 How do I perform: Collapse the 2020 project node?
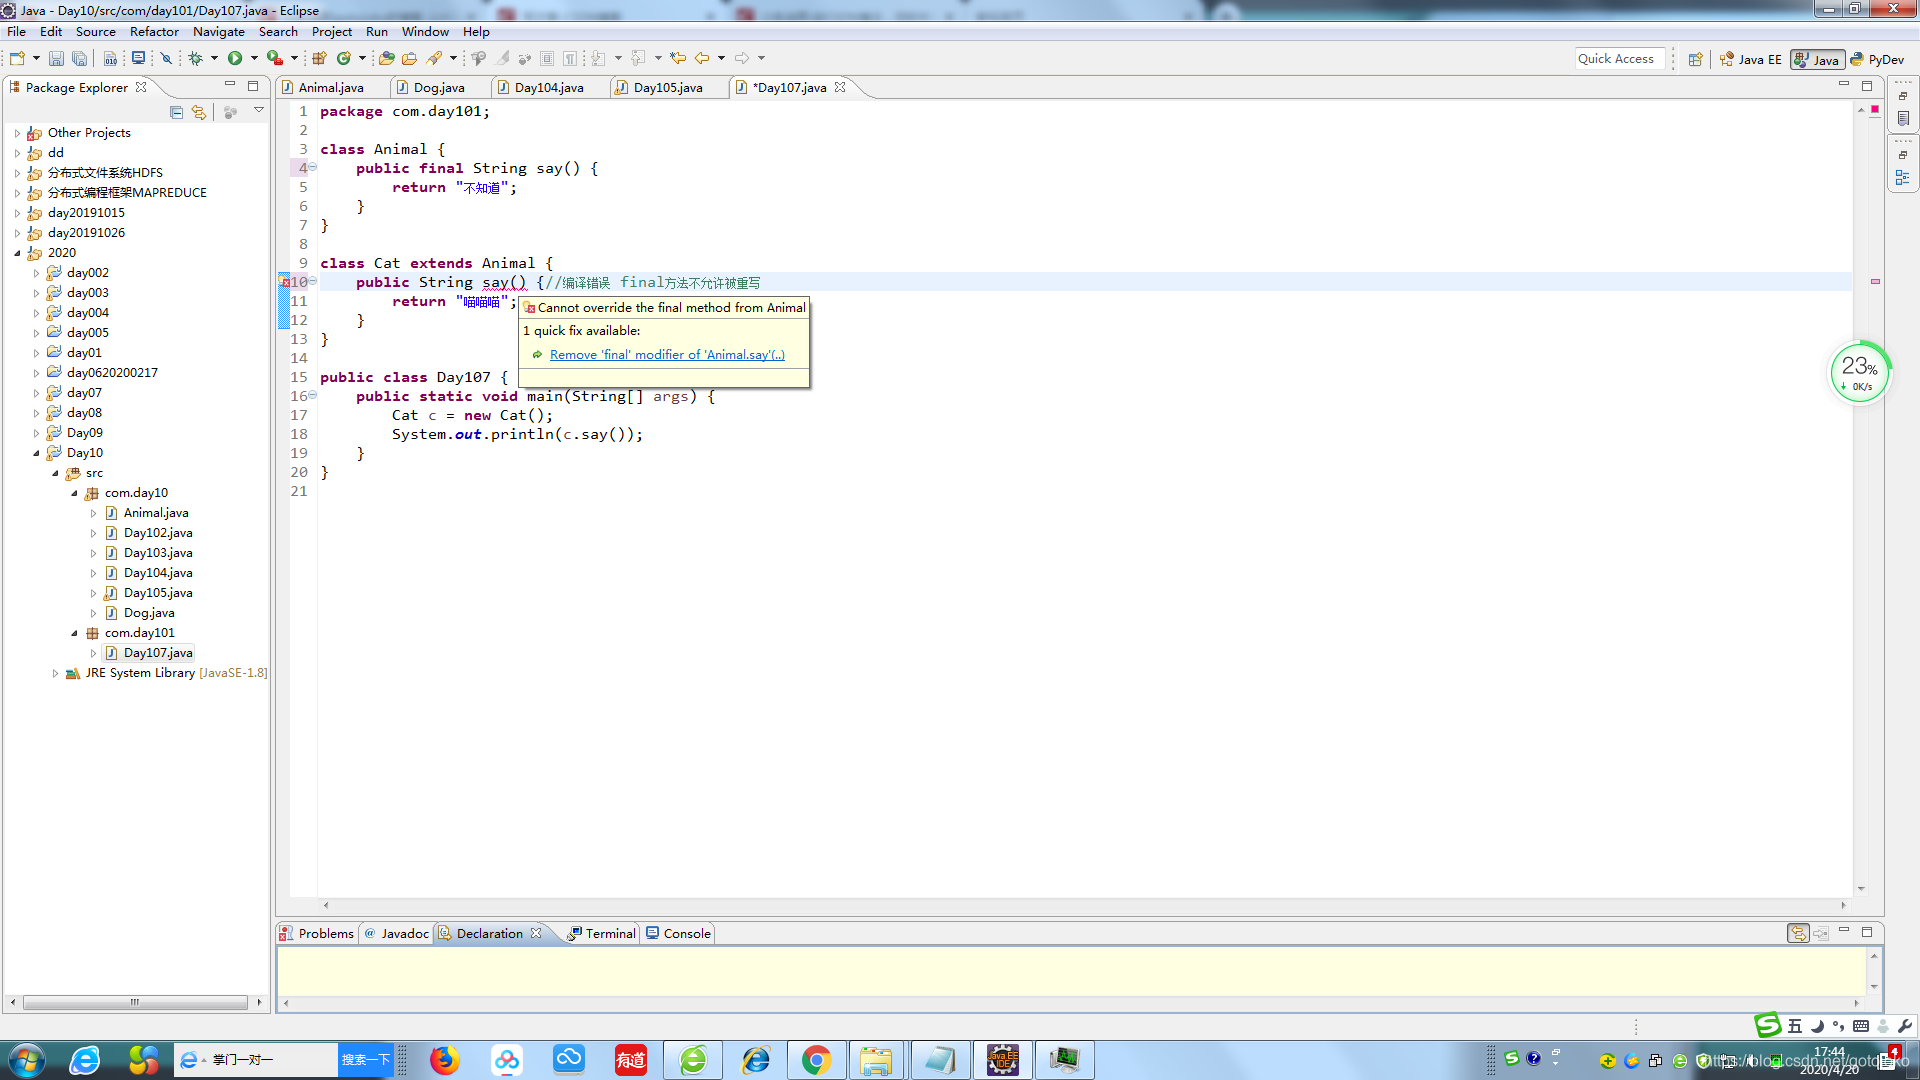tap(17, 253)
